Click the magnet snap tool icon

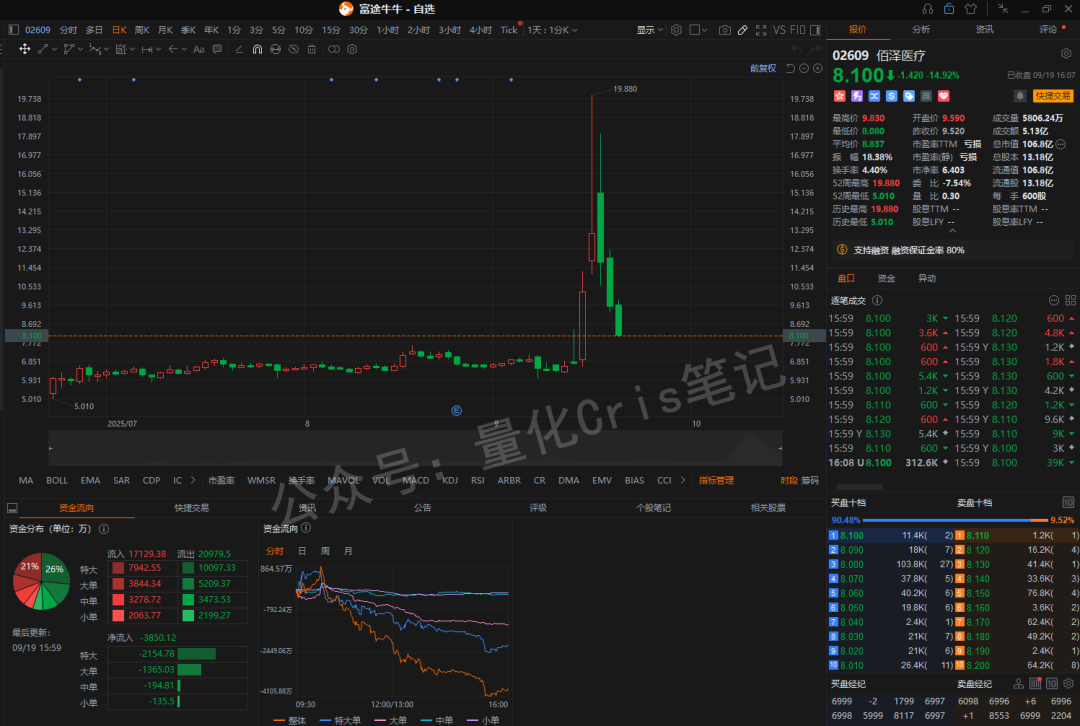click(259, 48)
